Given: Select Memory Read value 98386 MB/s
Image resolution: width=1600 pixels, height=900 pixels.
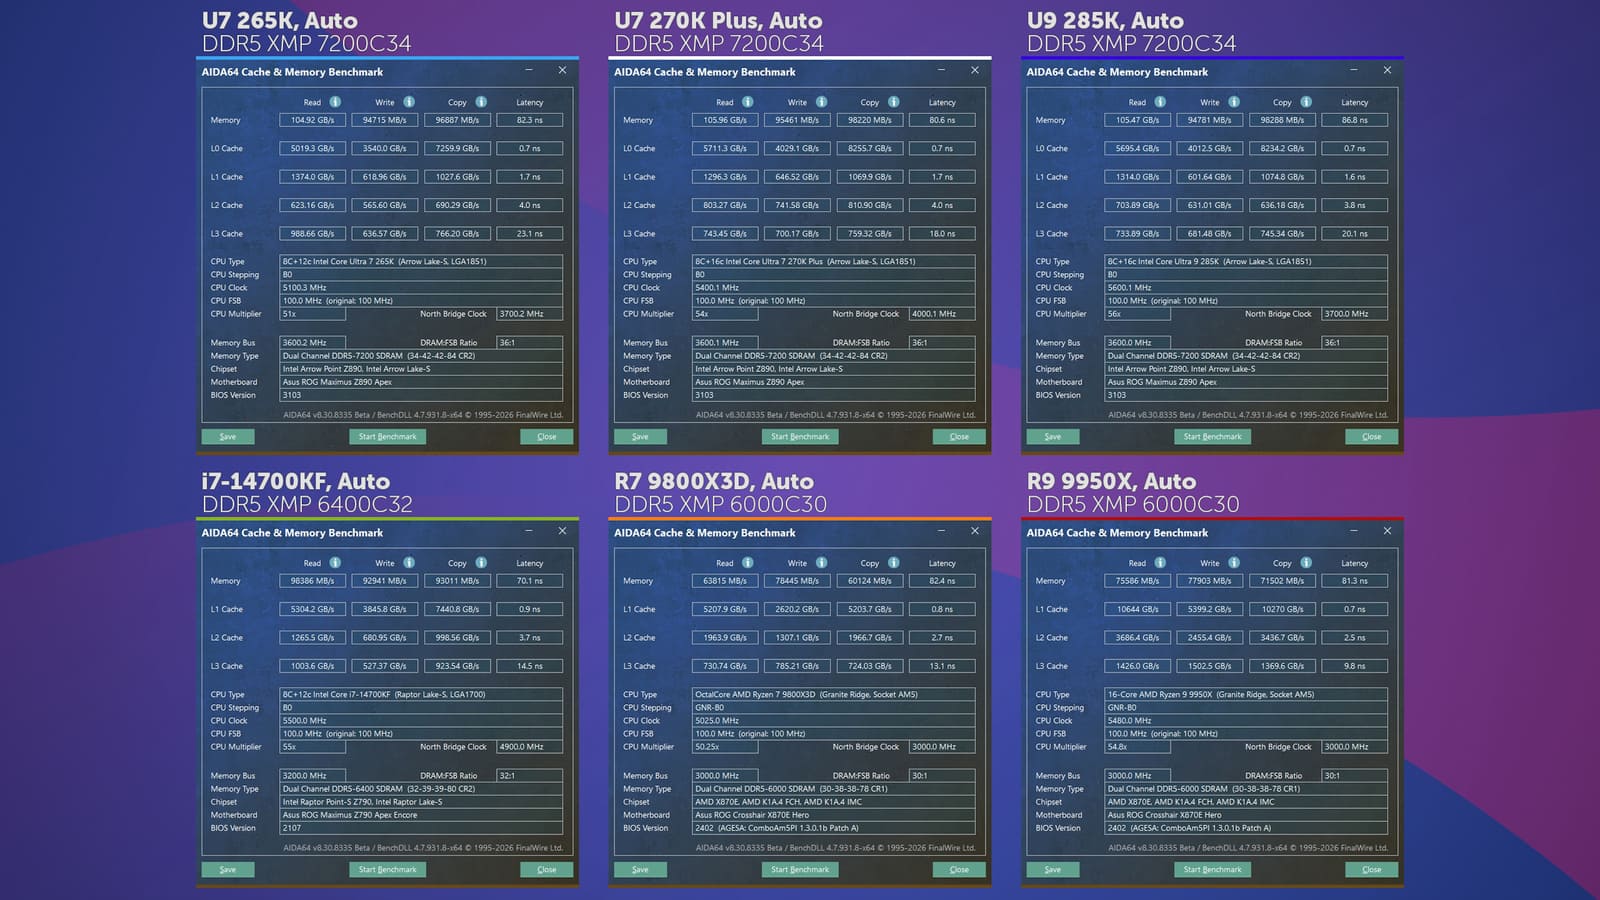Looking at the screenshot, I should tap(313, 581).
